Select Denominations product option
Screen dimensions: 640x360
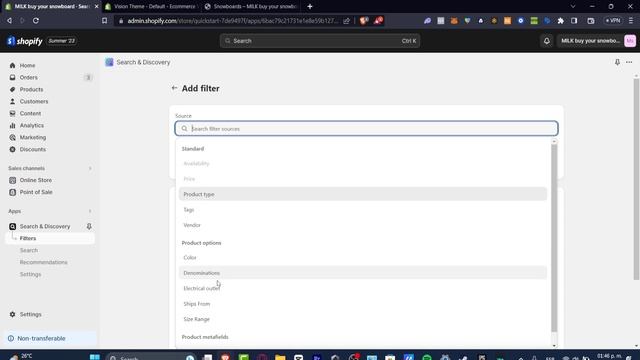pyautogui.click(x=362, y=273)
